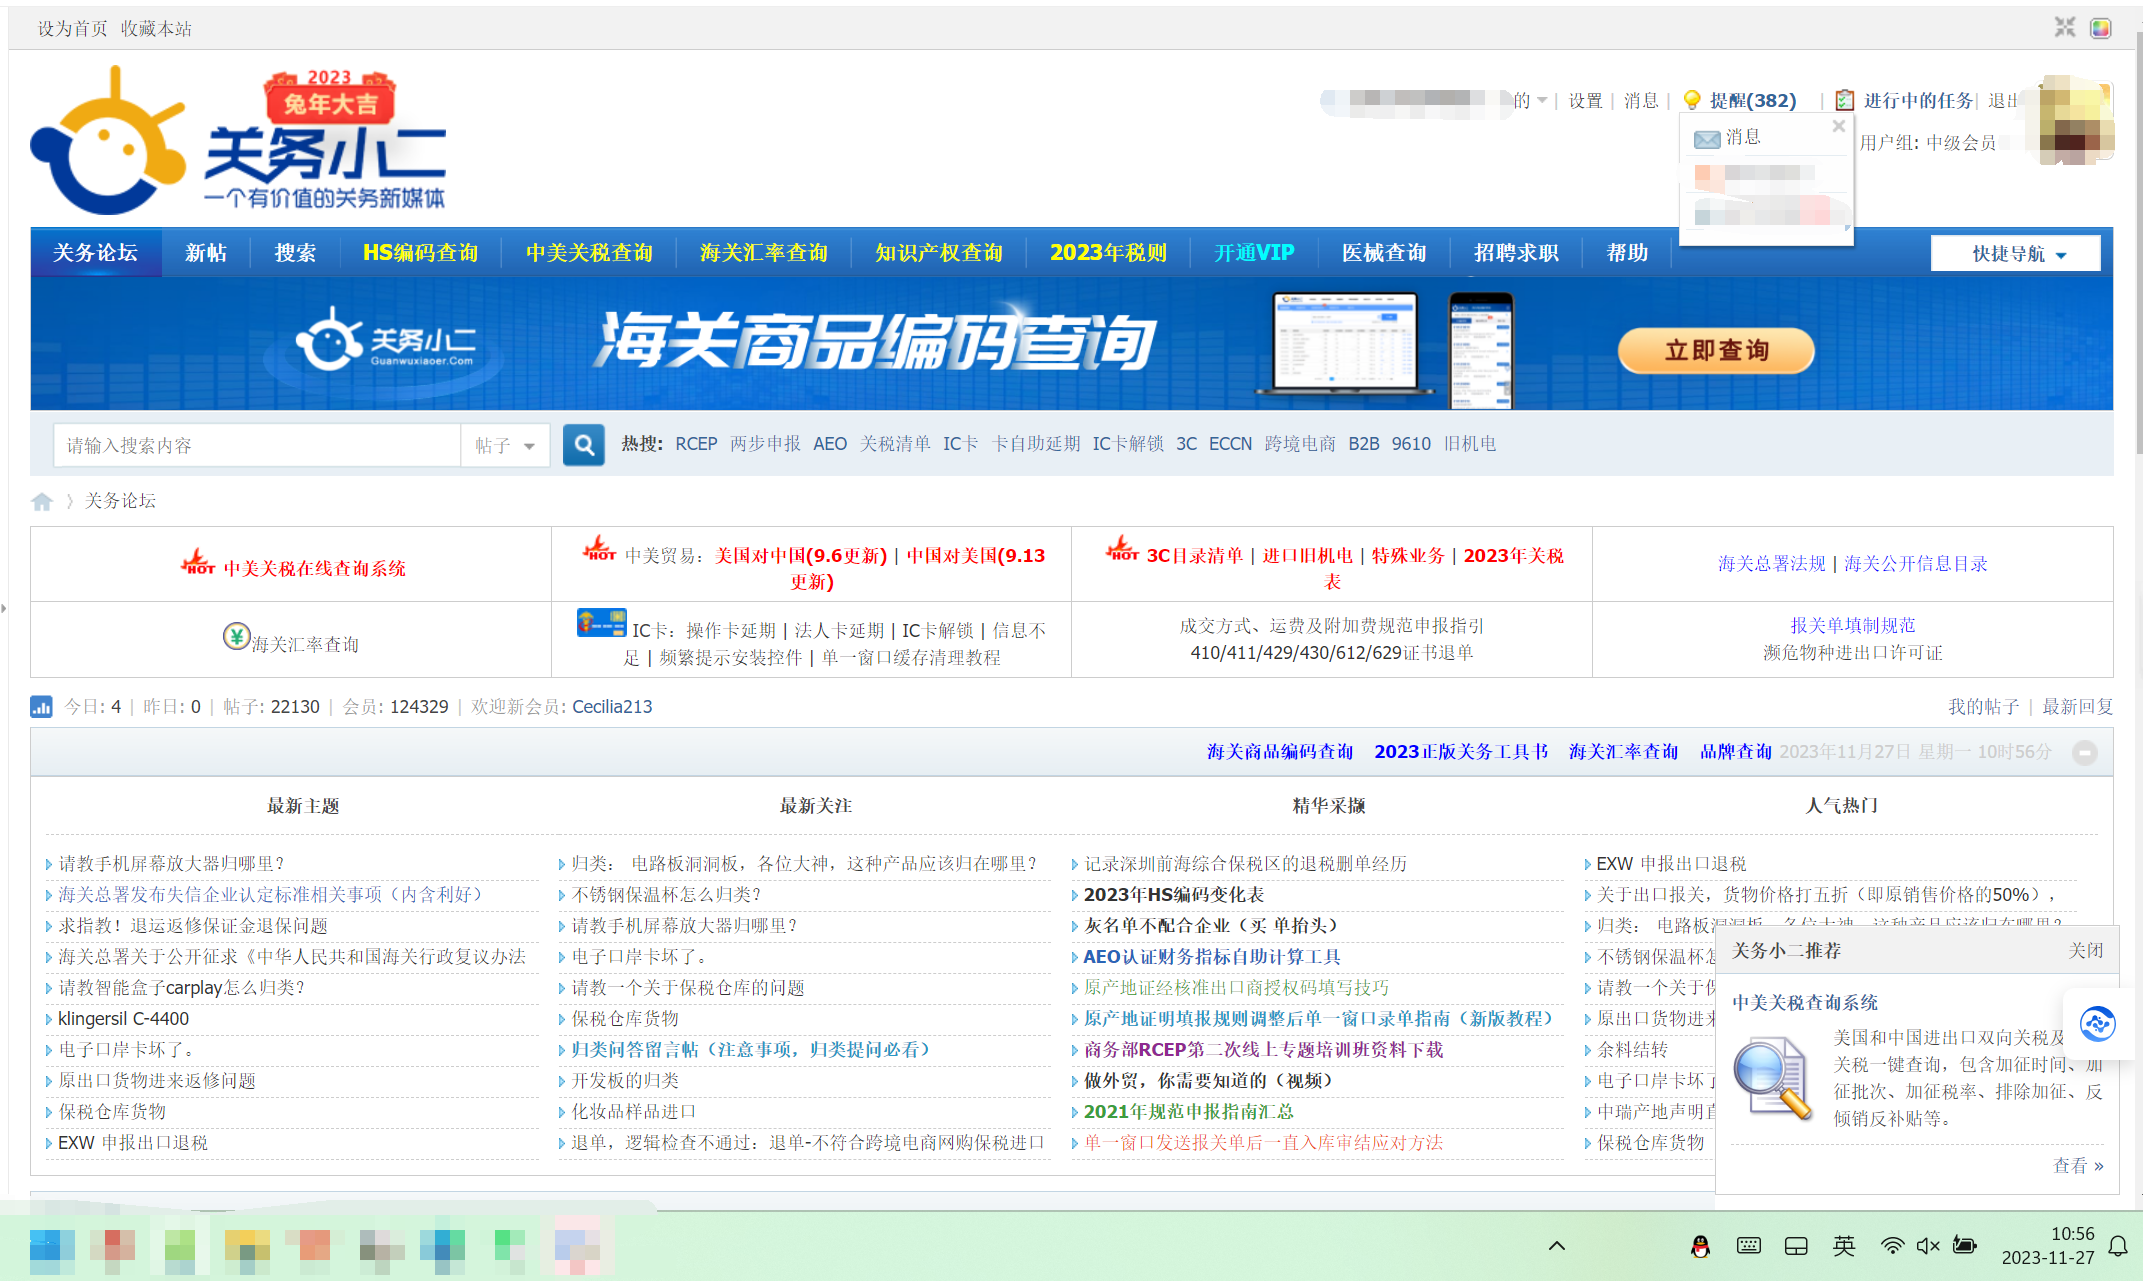Image resolution: width=2143 pixels, height=1281 pixels.
Task: Click the envelope icon in message popup
Action: tap(1706, 138)
